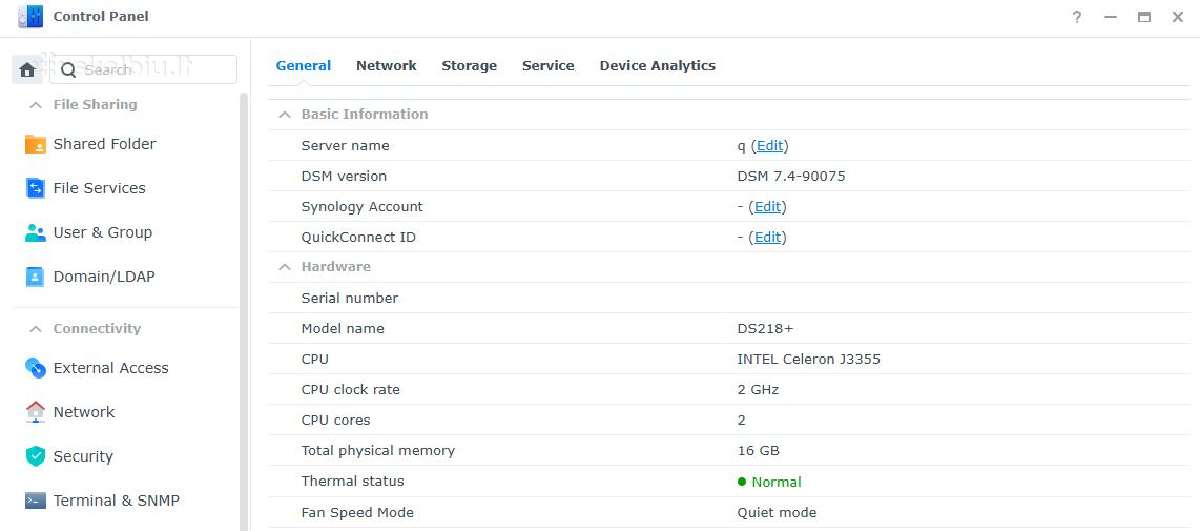Switch to the Storage tab

click(x=469, y=65)
